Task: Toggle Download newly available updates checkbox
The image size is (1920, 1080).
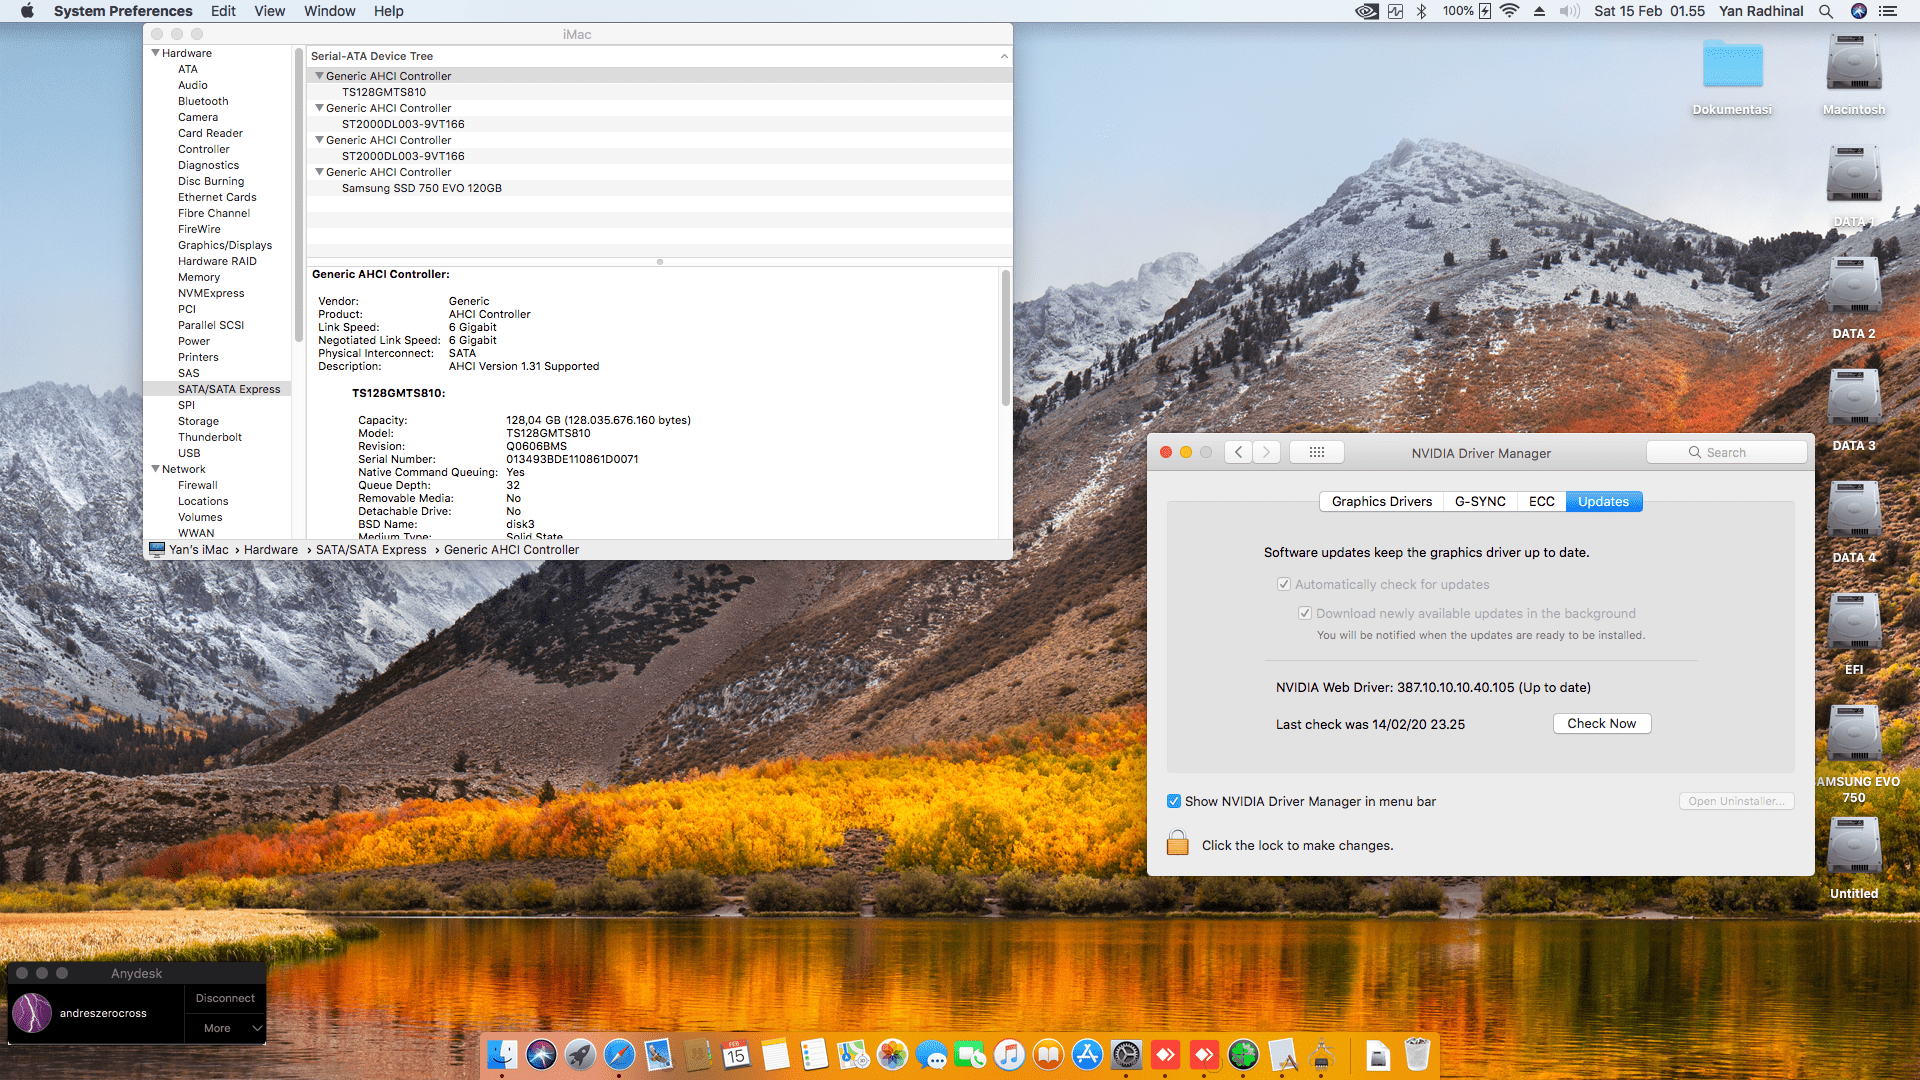Action: point(1305,613)
